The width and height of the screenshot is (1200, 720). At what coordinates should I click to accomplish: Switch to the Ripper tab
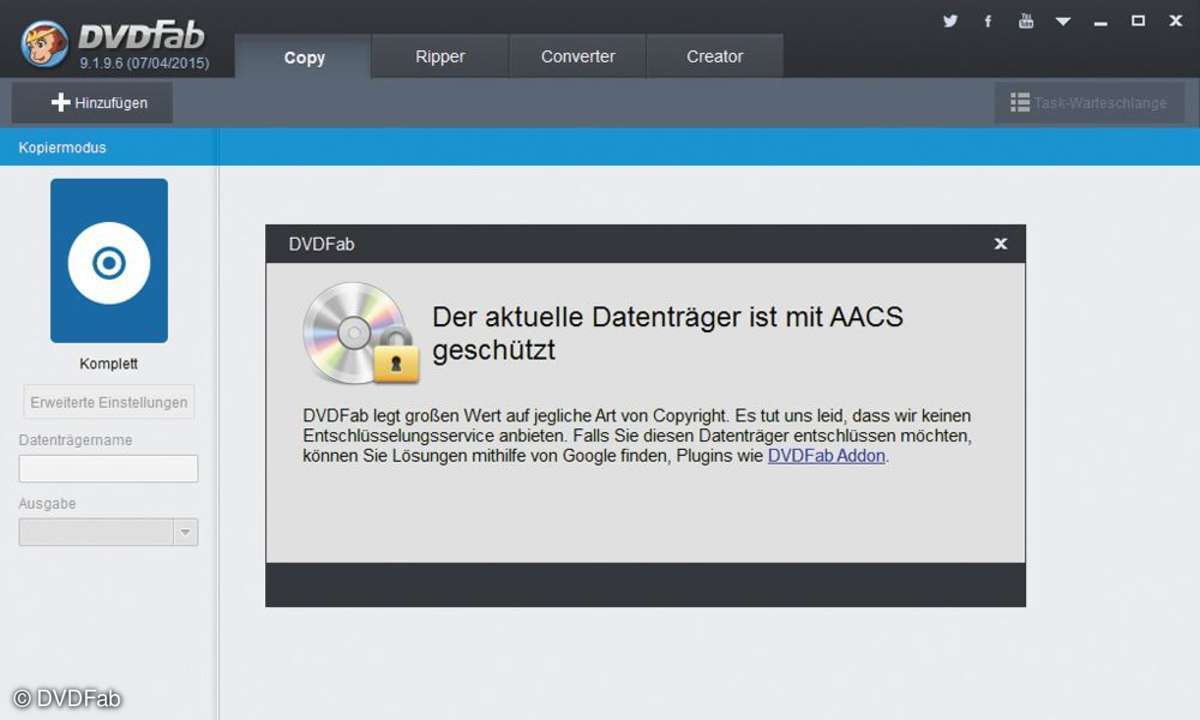pyautogui.click(x=440, y=57)
